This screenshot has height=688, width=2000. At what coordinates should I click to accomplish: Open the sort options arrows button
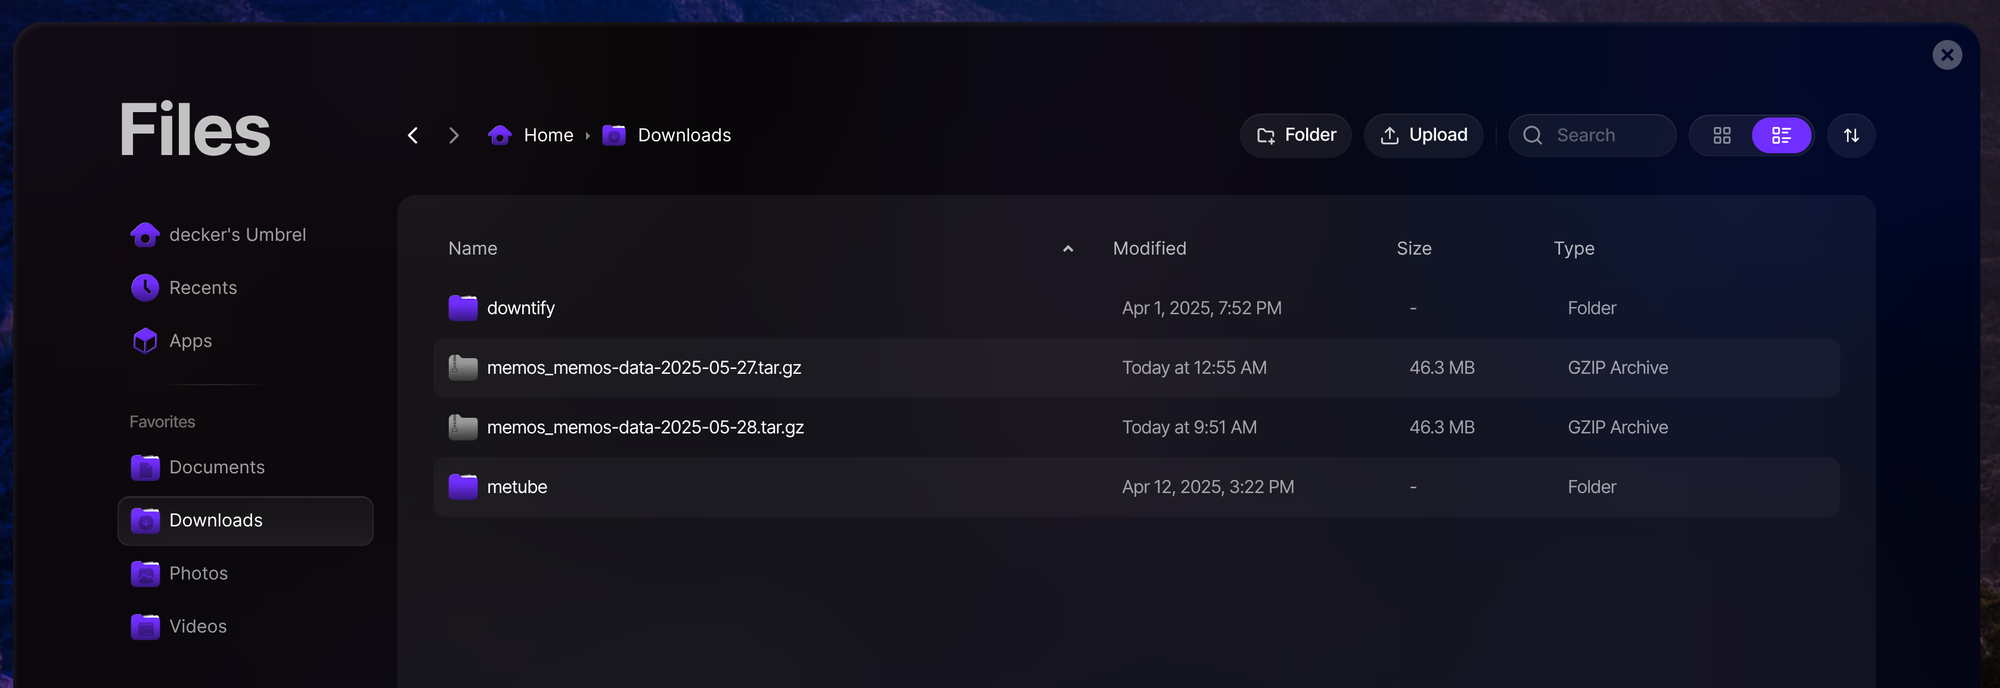tap(1851, 135)
